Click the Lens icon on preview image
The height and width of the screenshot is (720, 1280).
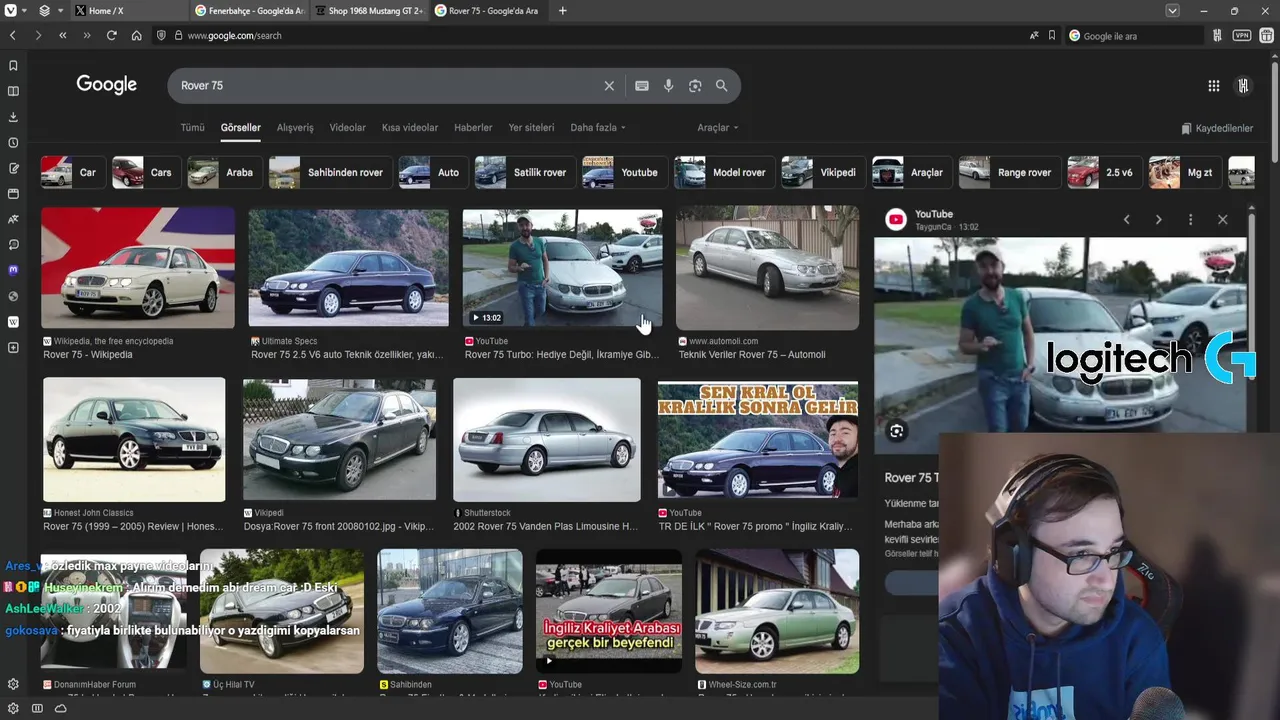point(897,431)
